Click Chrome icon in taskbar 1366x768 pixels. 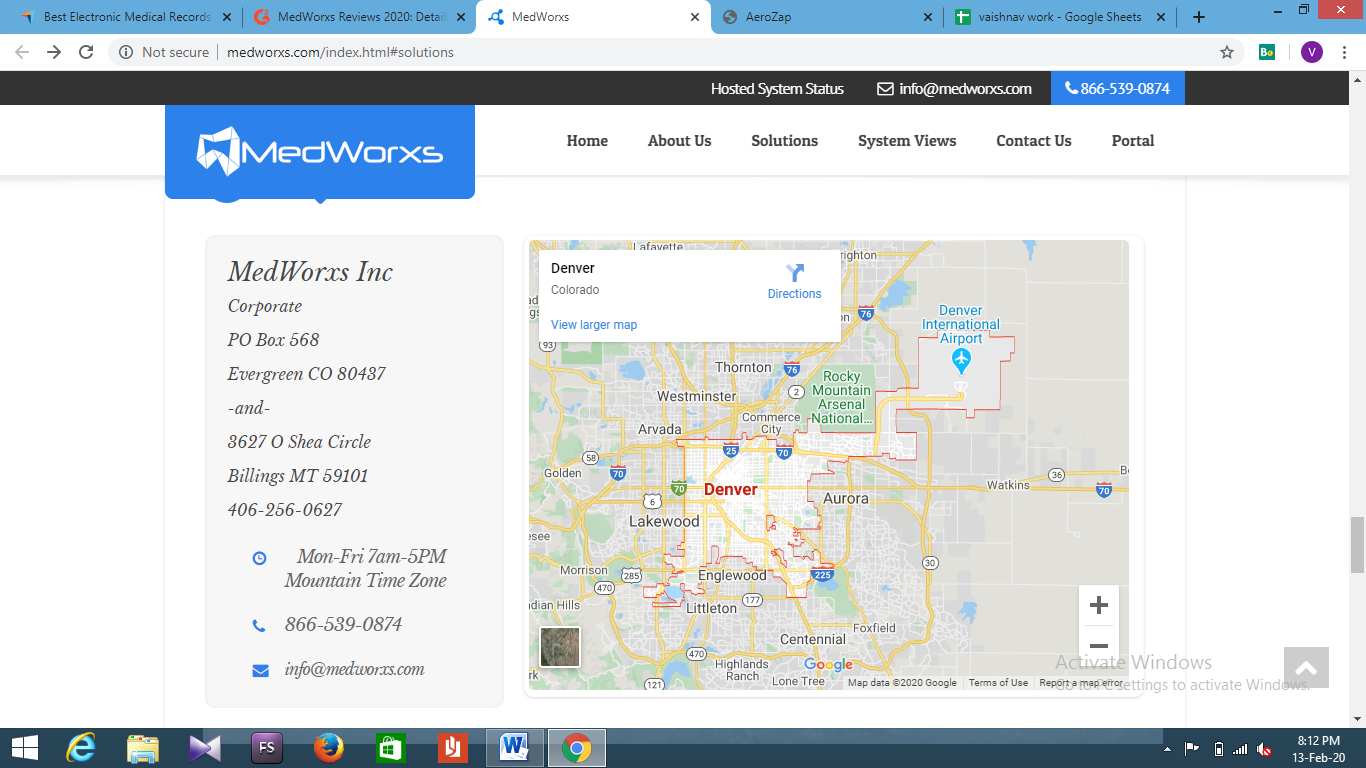(576, 748)
